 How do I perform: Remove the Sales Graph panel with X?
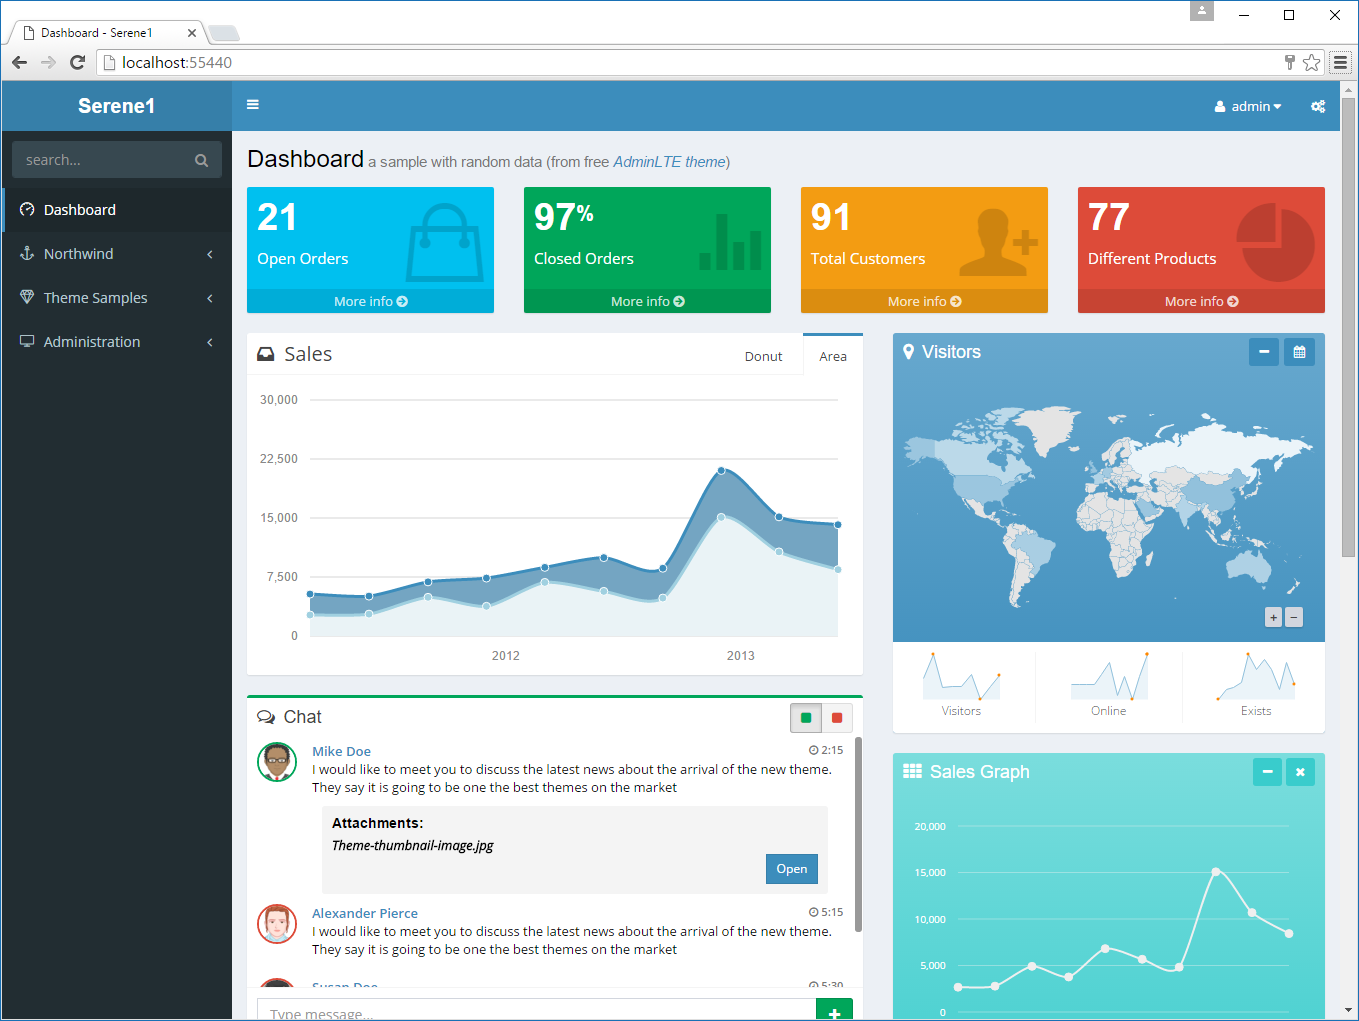point(1300,772)
